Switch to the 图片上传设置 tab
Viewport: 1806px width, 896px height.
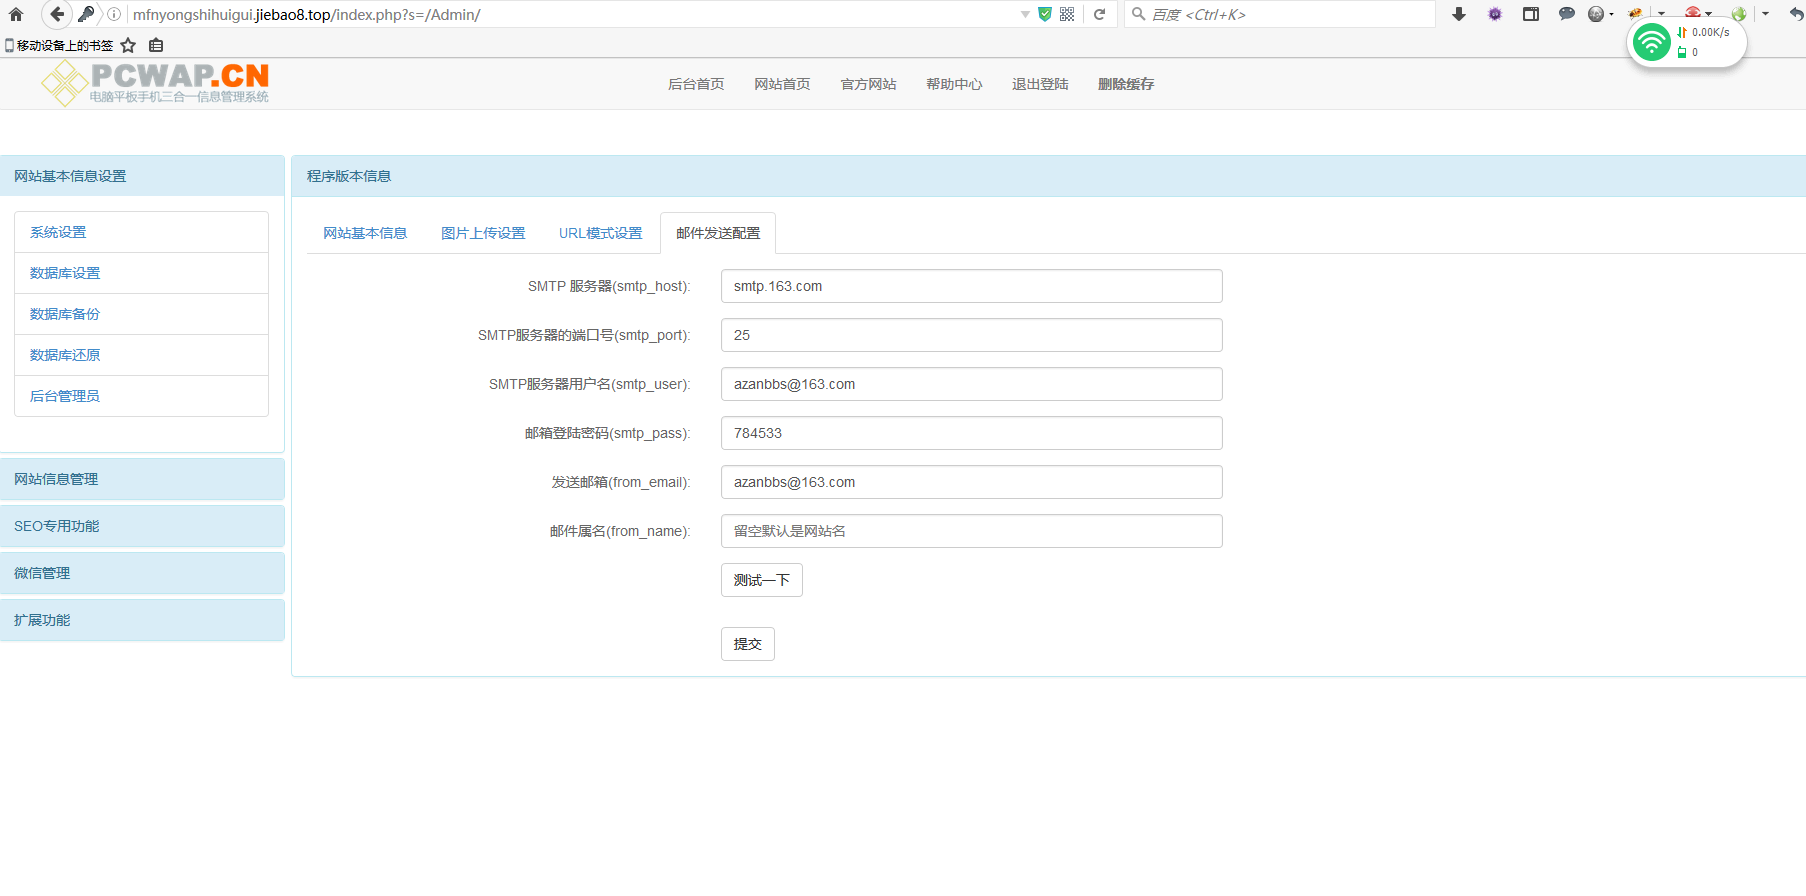[x=483, y=233]
